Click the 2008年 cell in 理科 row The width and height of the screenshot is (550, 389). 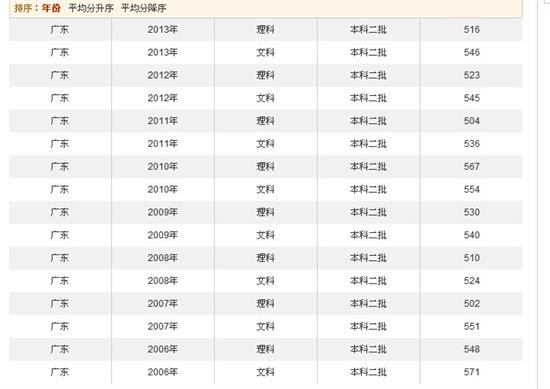click(163, 258)
